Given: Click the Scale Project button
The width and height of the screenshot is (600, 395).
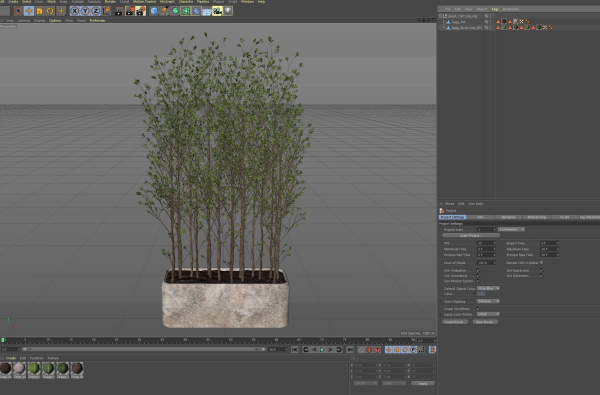Looking at the screenshot, I should (x=471, y=235).
